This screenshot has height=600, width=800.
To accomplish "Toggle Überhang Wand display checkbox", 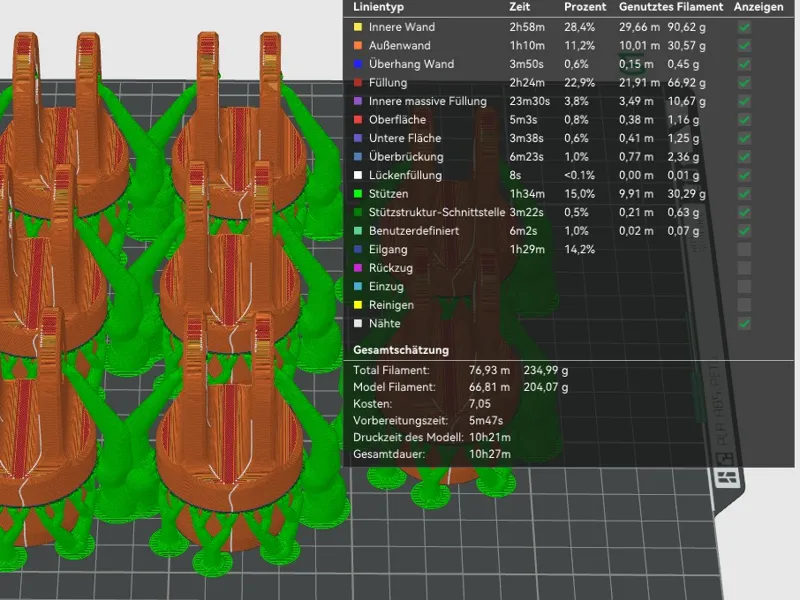I will pyautogui.click(x=744, y=64).
